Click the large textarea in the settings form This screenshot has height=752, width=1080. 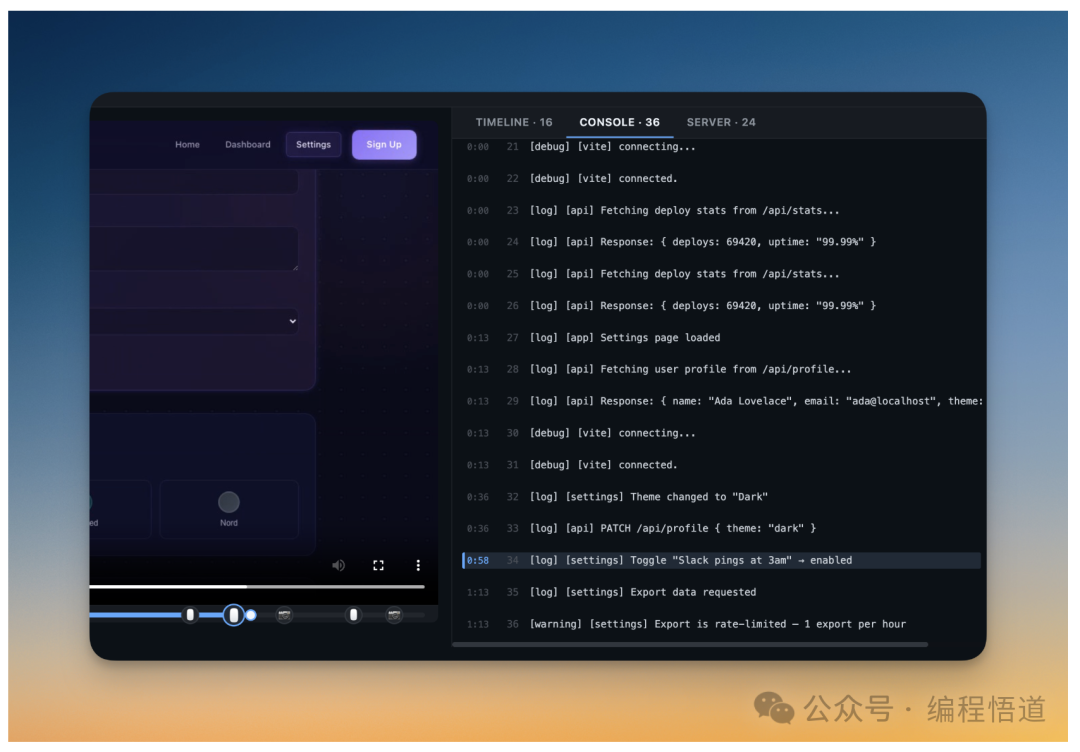(x=194, y=249)
